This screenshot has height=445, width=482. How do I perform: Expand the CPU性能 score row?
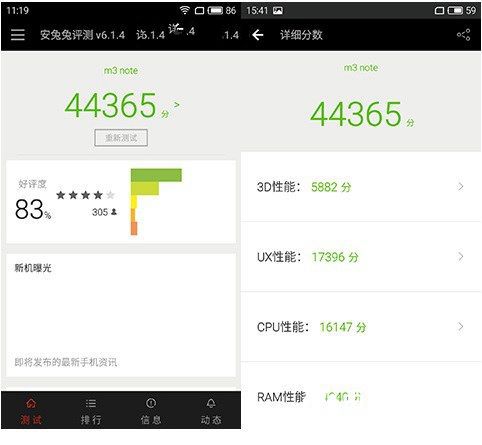361,327
